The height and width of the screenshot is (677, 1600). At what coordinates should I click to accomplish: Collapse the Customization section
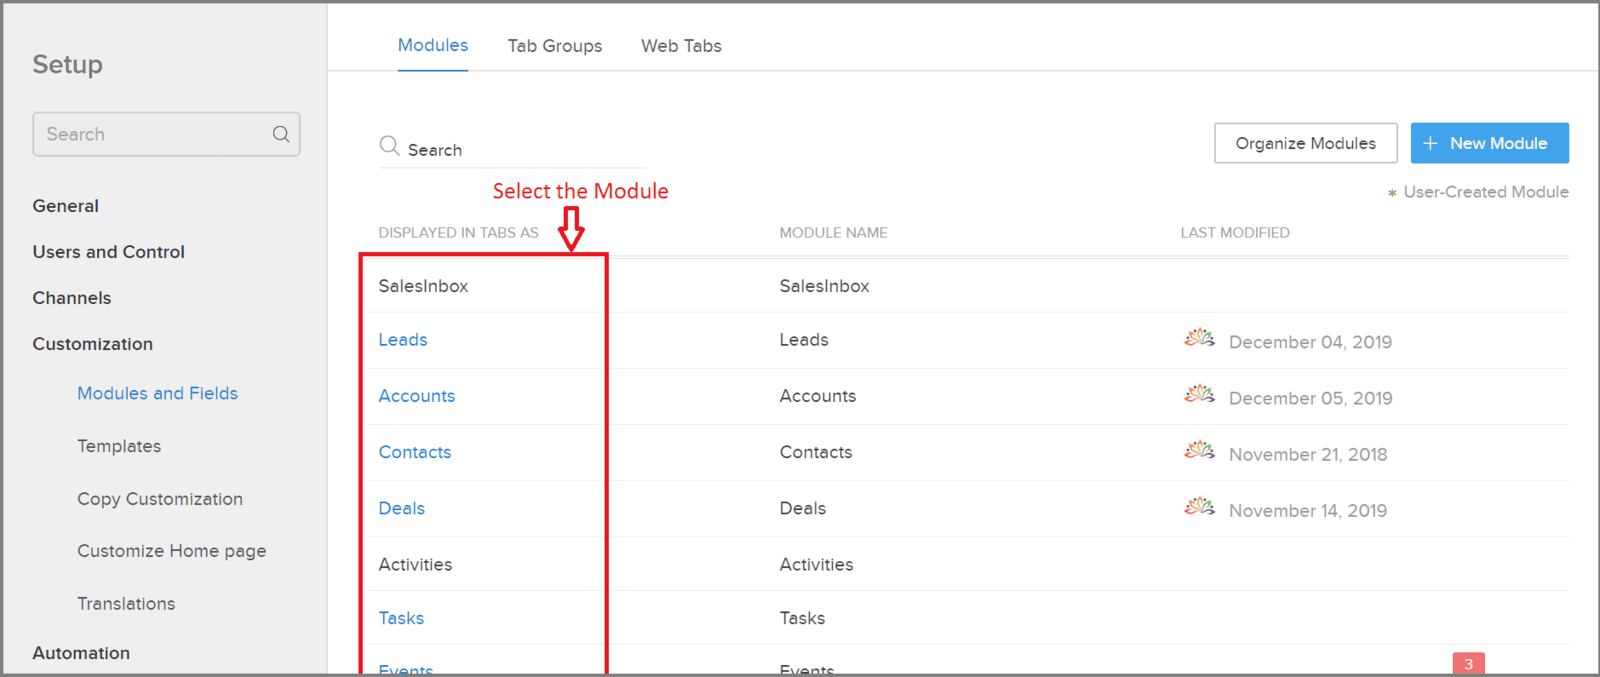pyautogui.click(x=93, y=344)
